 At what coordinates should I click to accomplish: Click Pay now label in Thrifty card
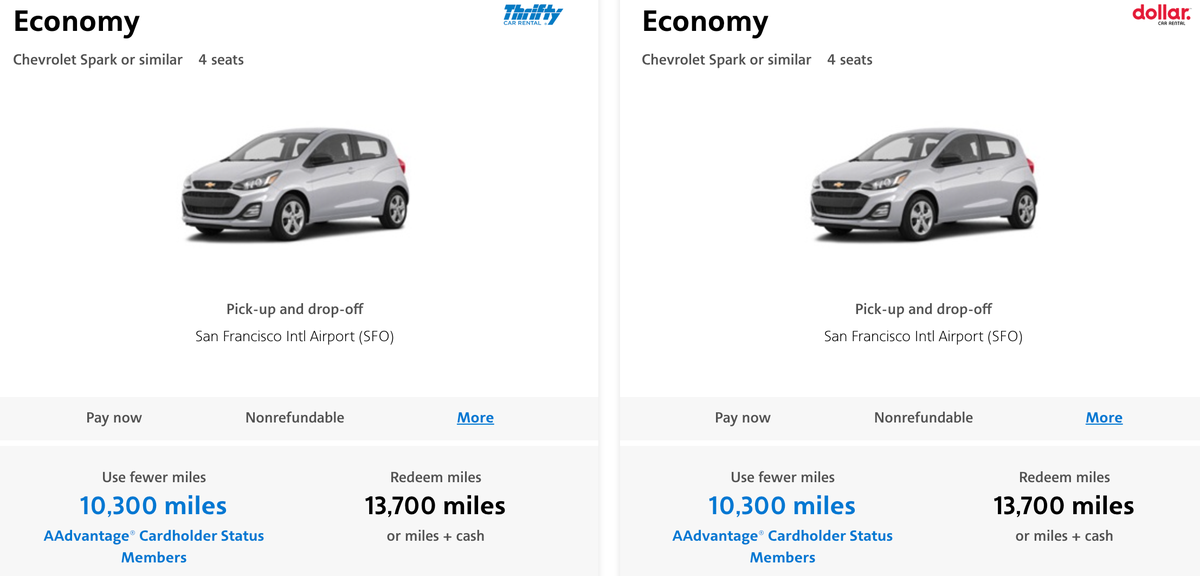(114, 418)
